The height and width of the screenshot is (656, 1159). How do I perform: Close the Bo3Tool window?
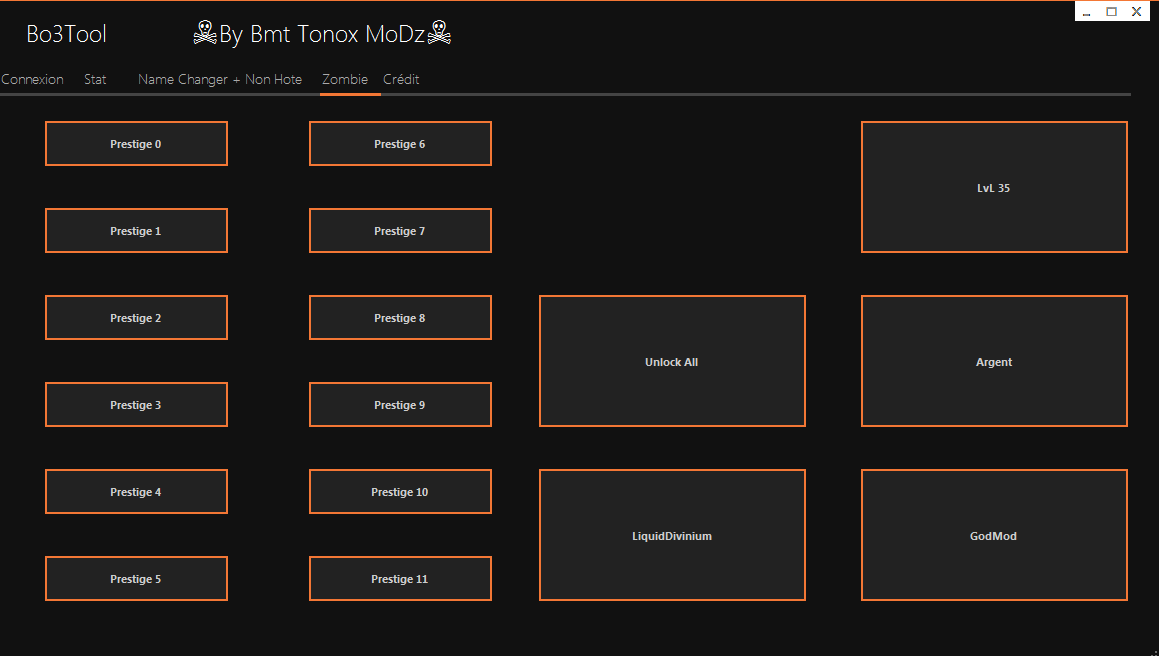coord(1136,12)
